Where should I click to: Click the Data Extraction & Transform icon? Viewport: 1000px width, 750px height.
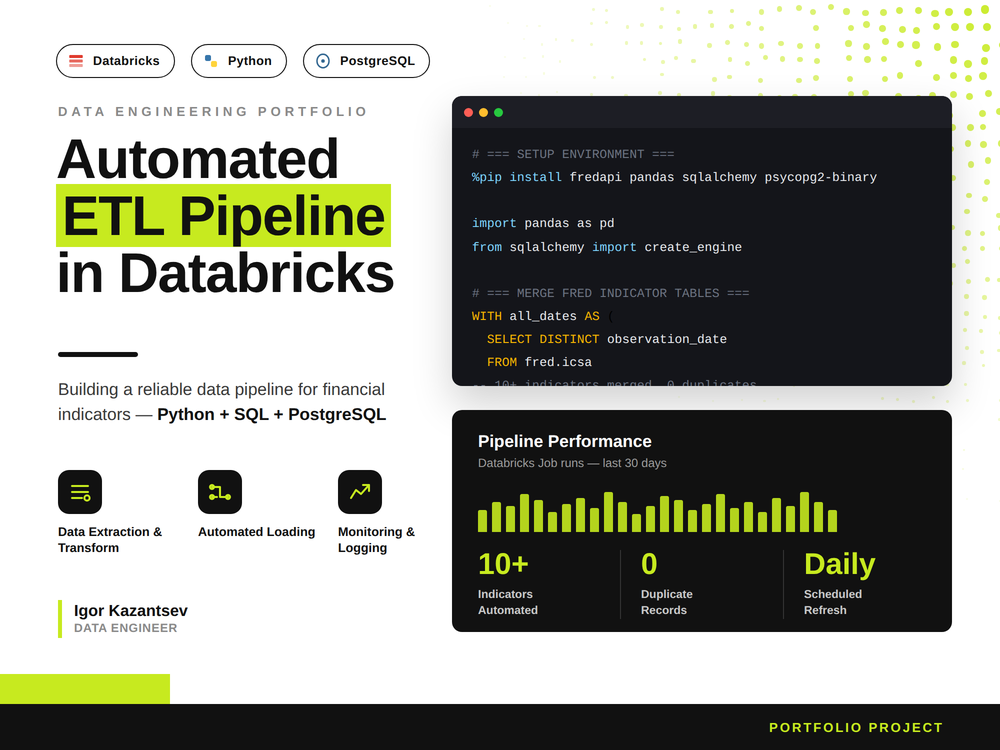[x=80, y=492]
